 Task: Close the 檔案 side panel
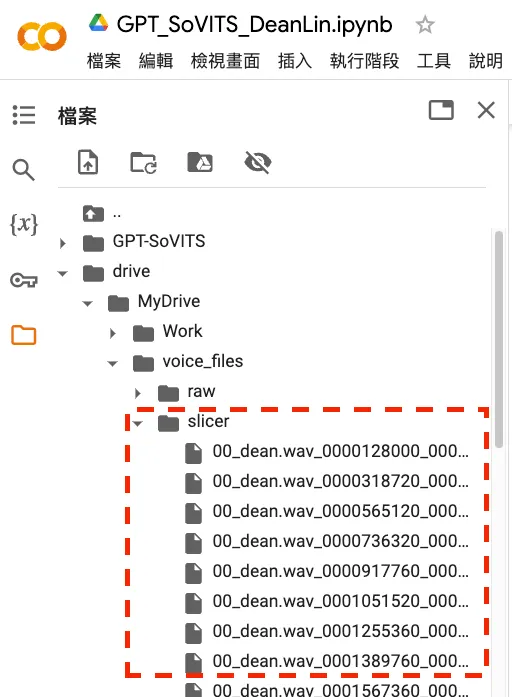[x=486, y=110]
